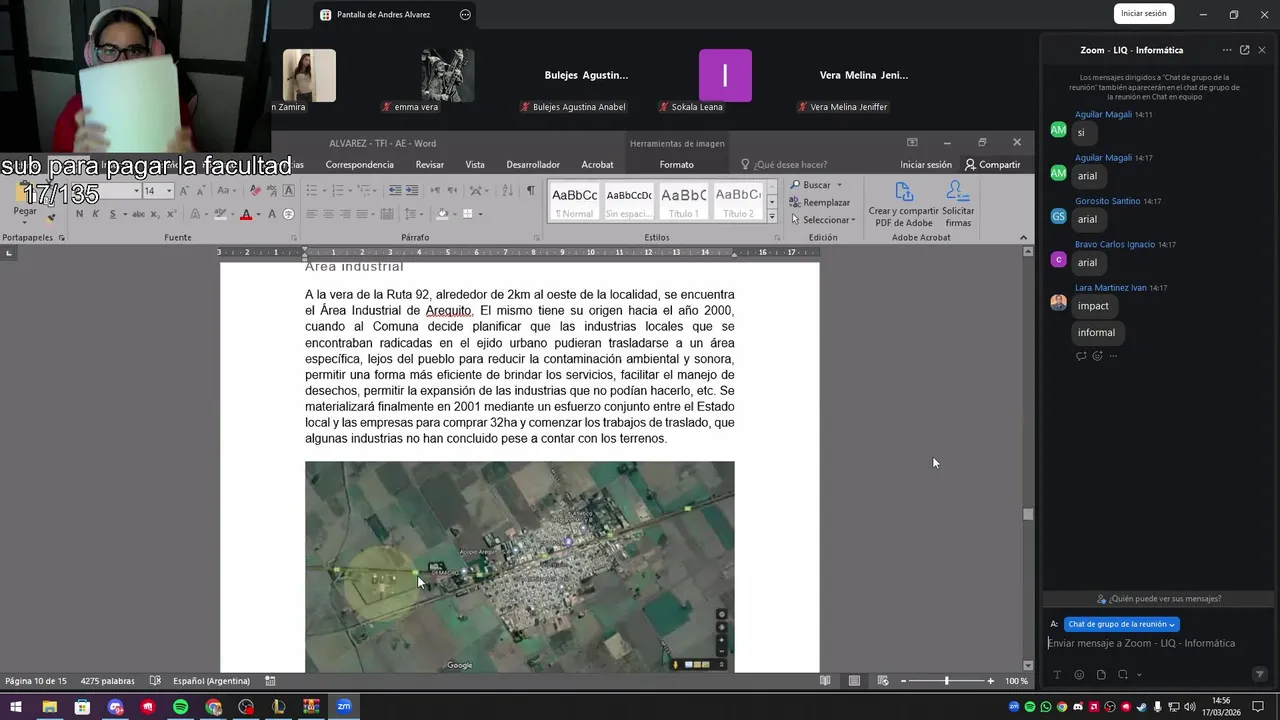
Task: Attach a file in the chat toolbar
Action: coord(1101,675)
